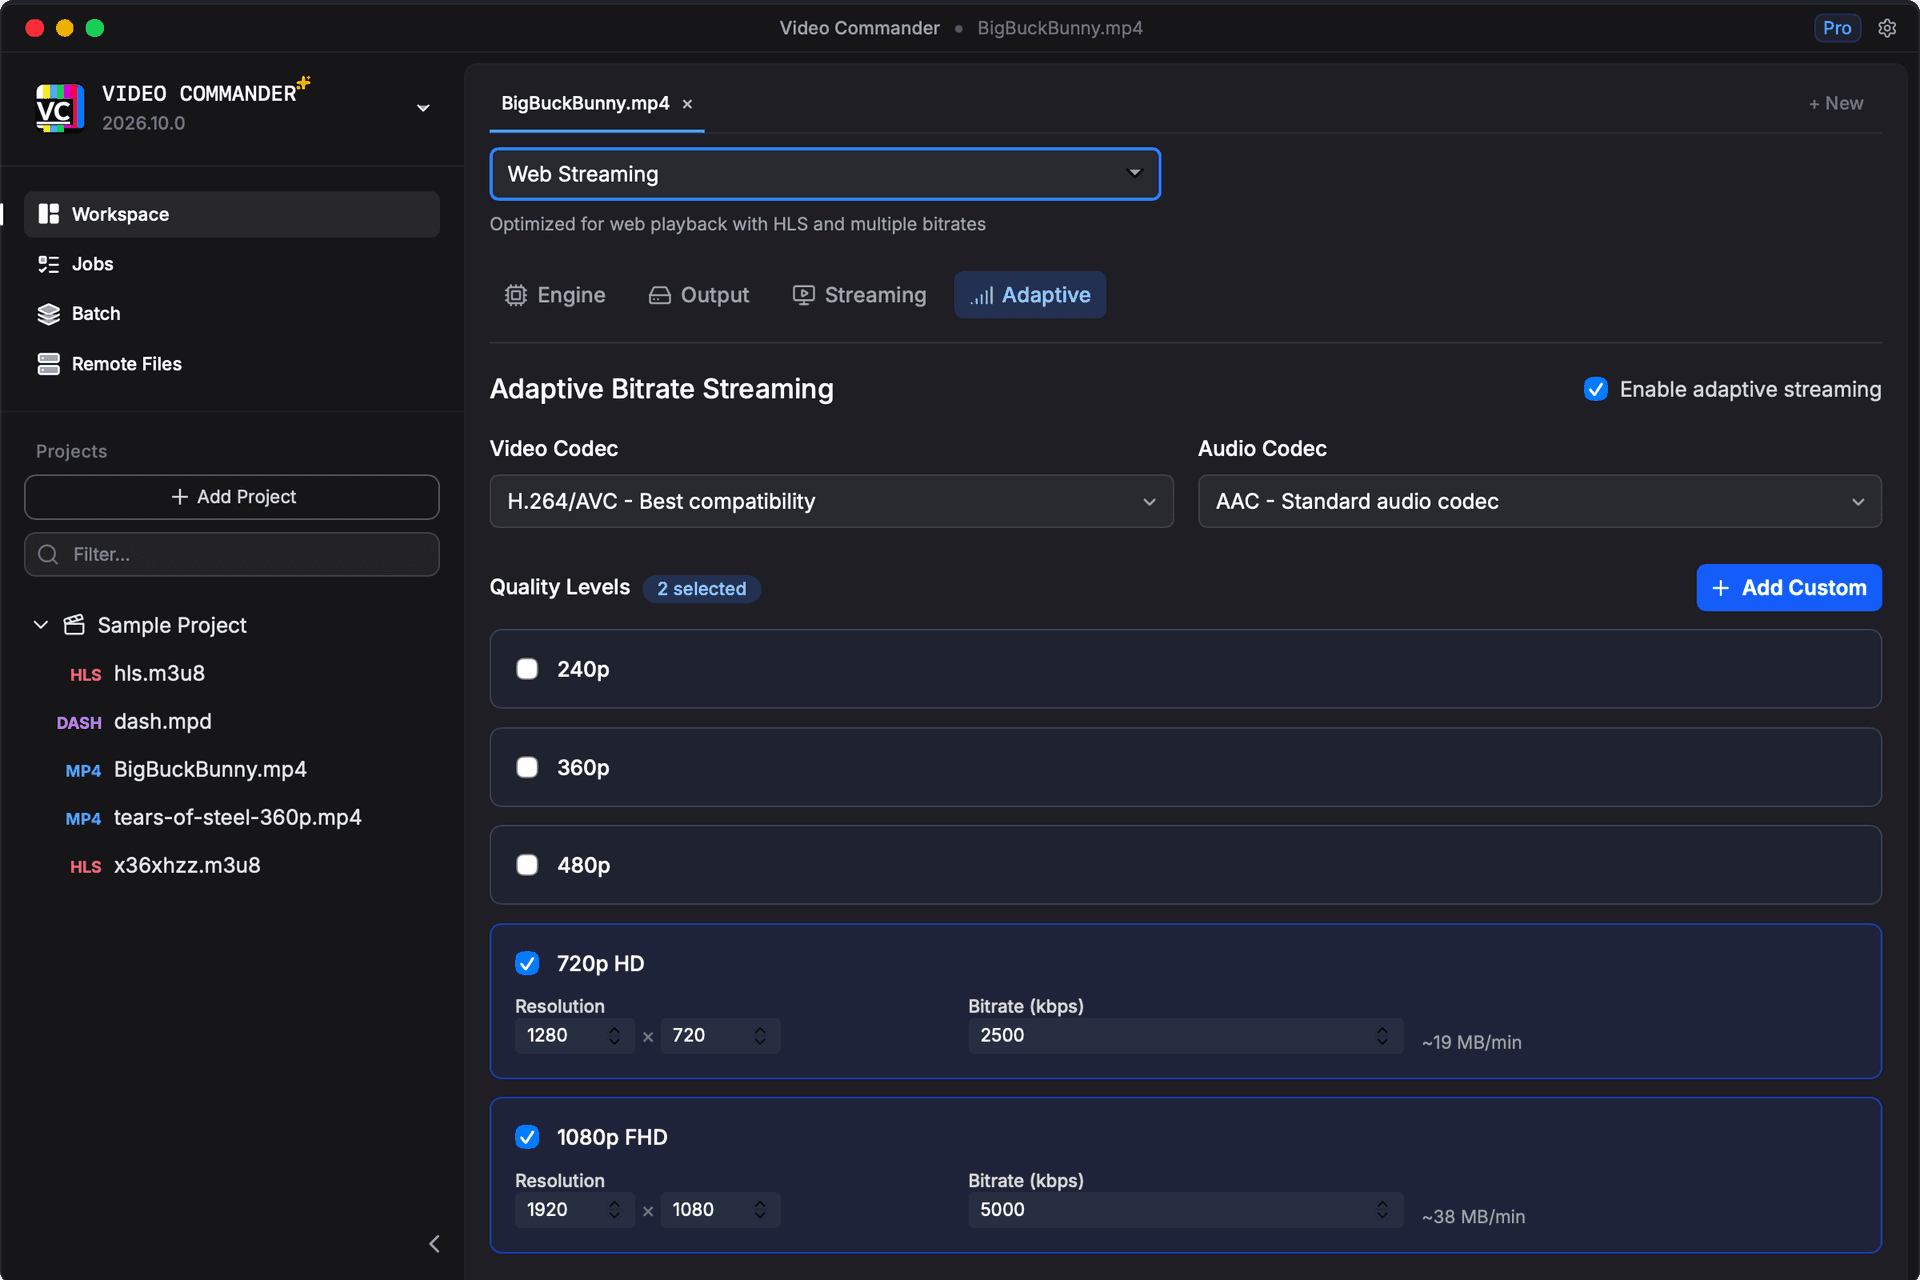Switch to the Engine tab

(555, 295)
